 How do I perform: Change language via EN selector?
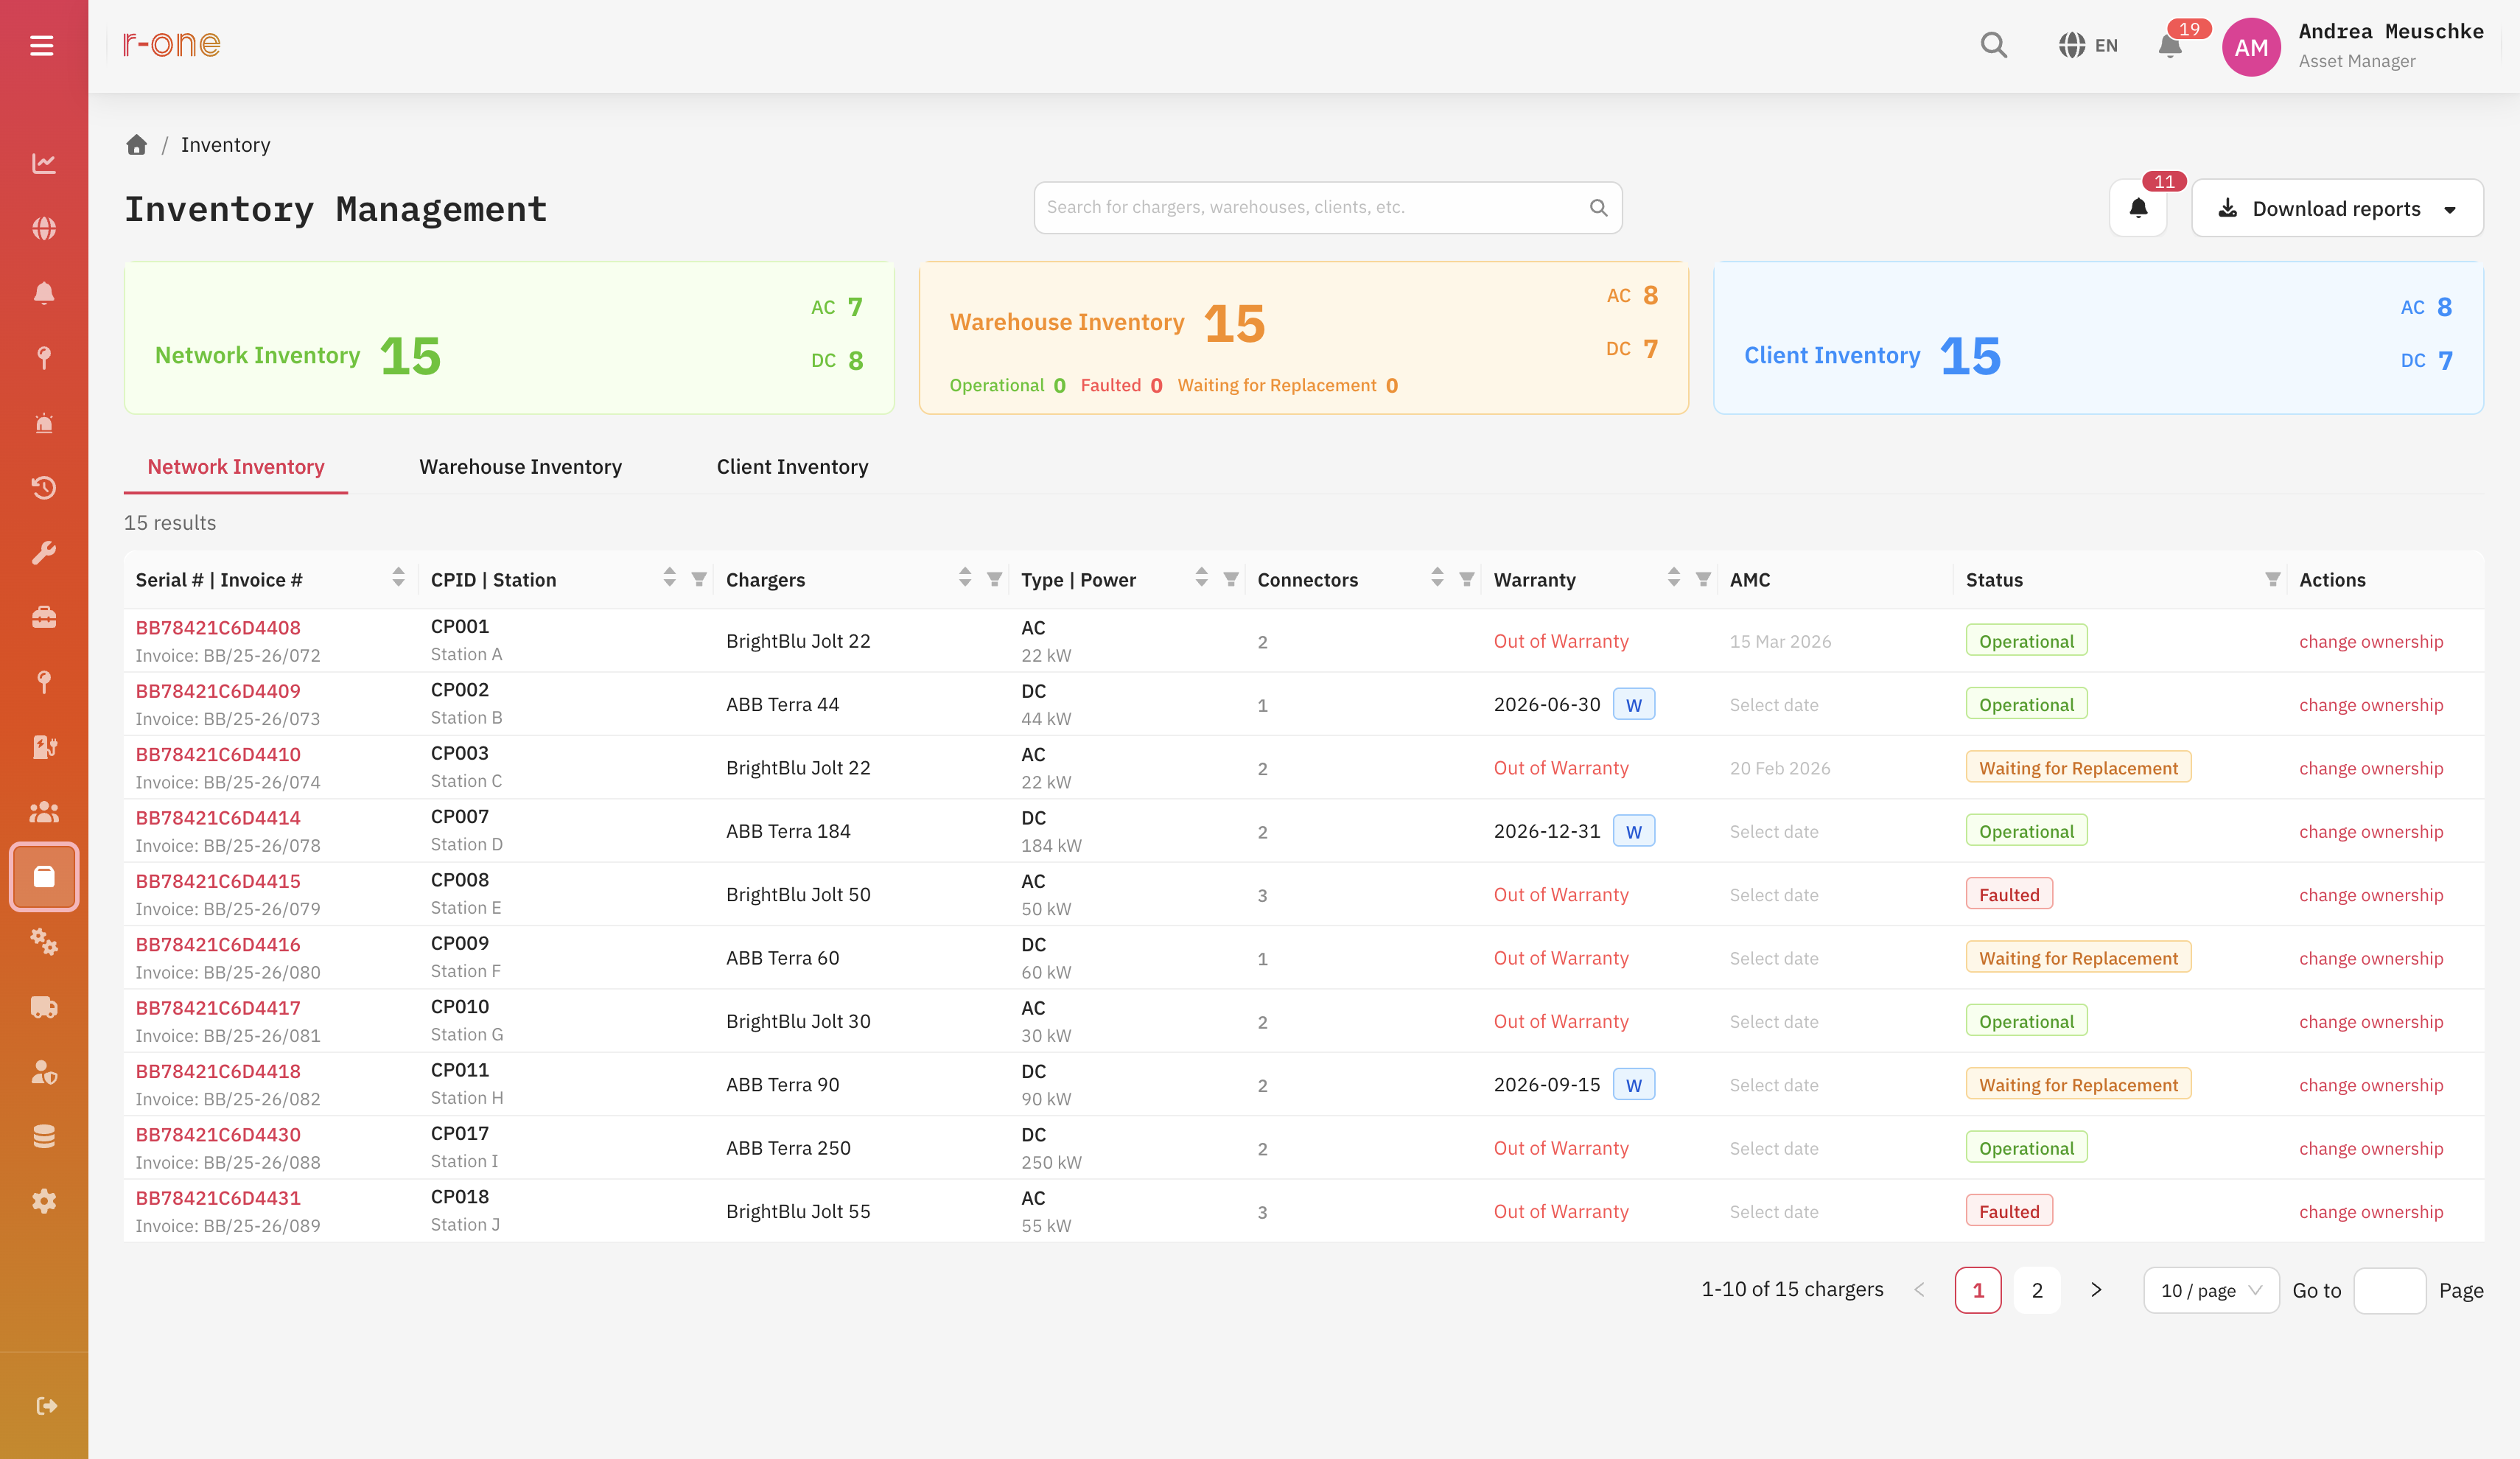(x=2088, y=45)
